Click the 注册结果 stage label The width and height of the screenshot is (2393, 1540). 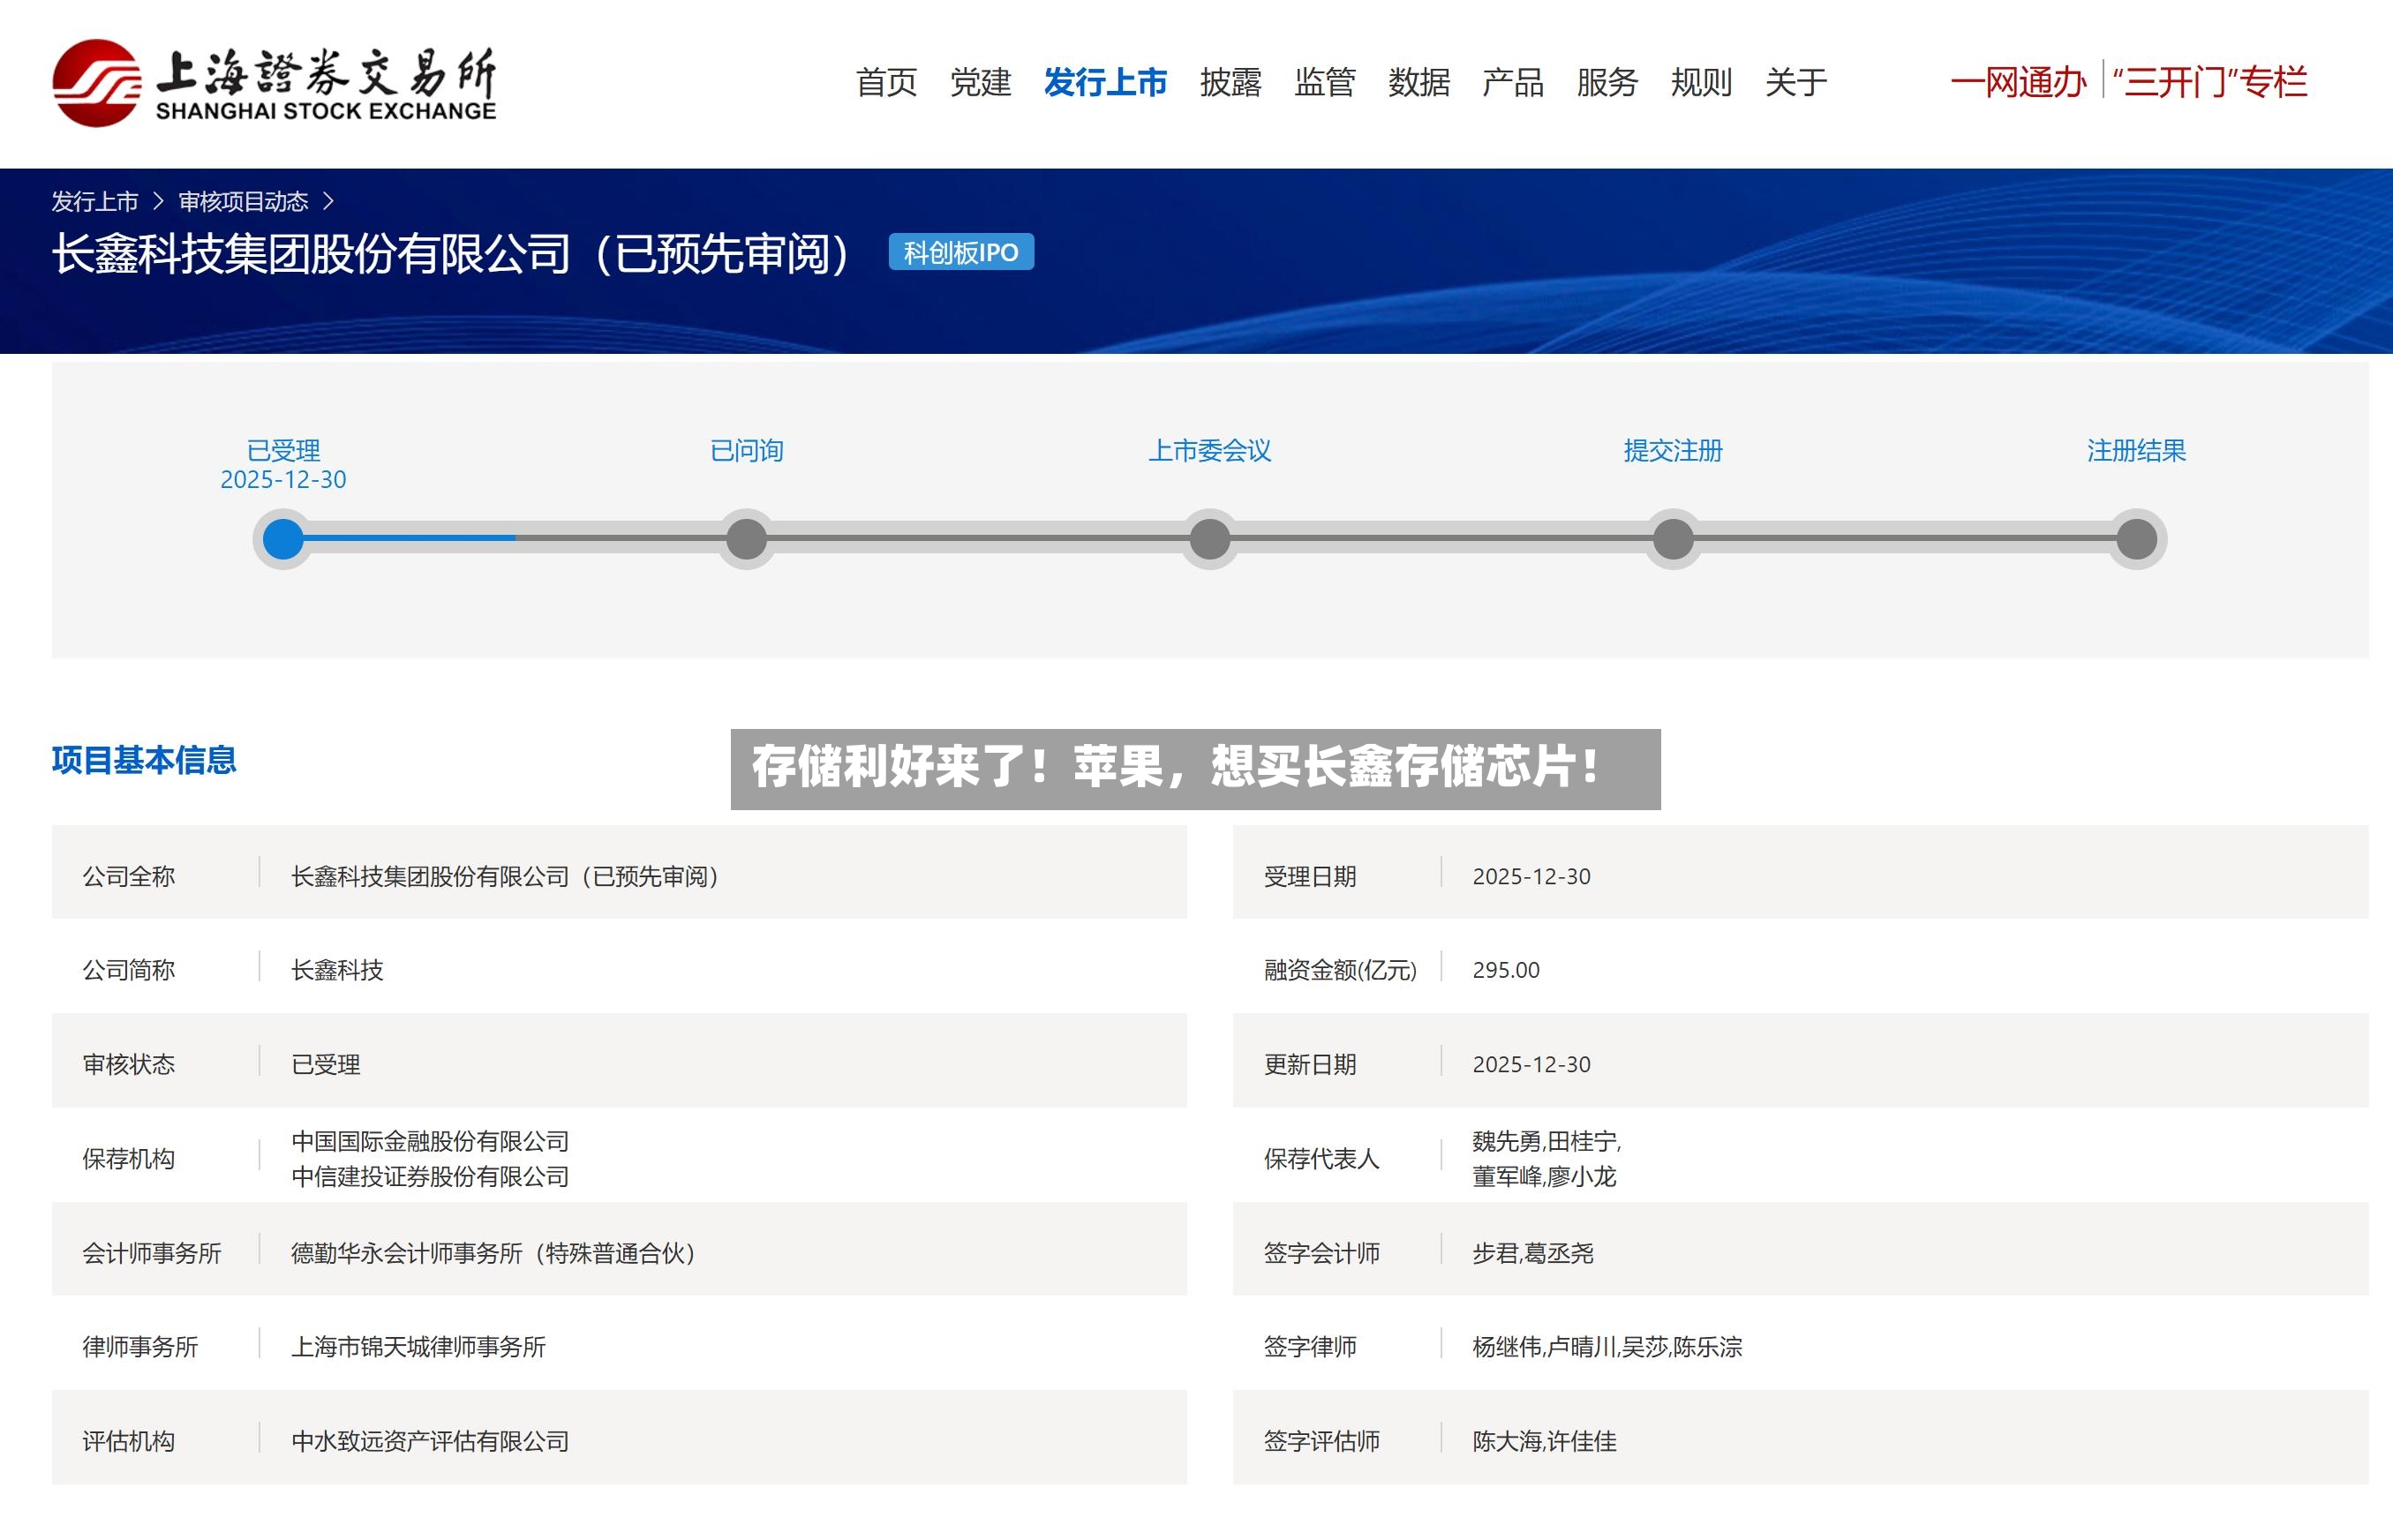coord(2136,451)
